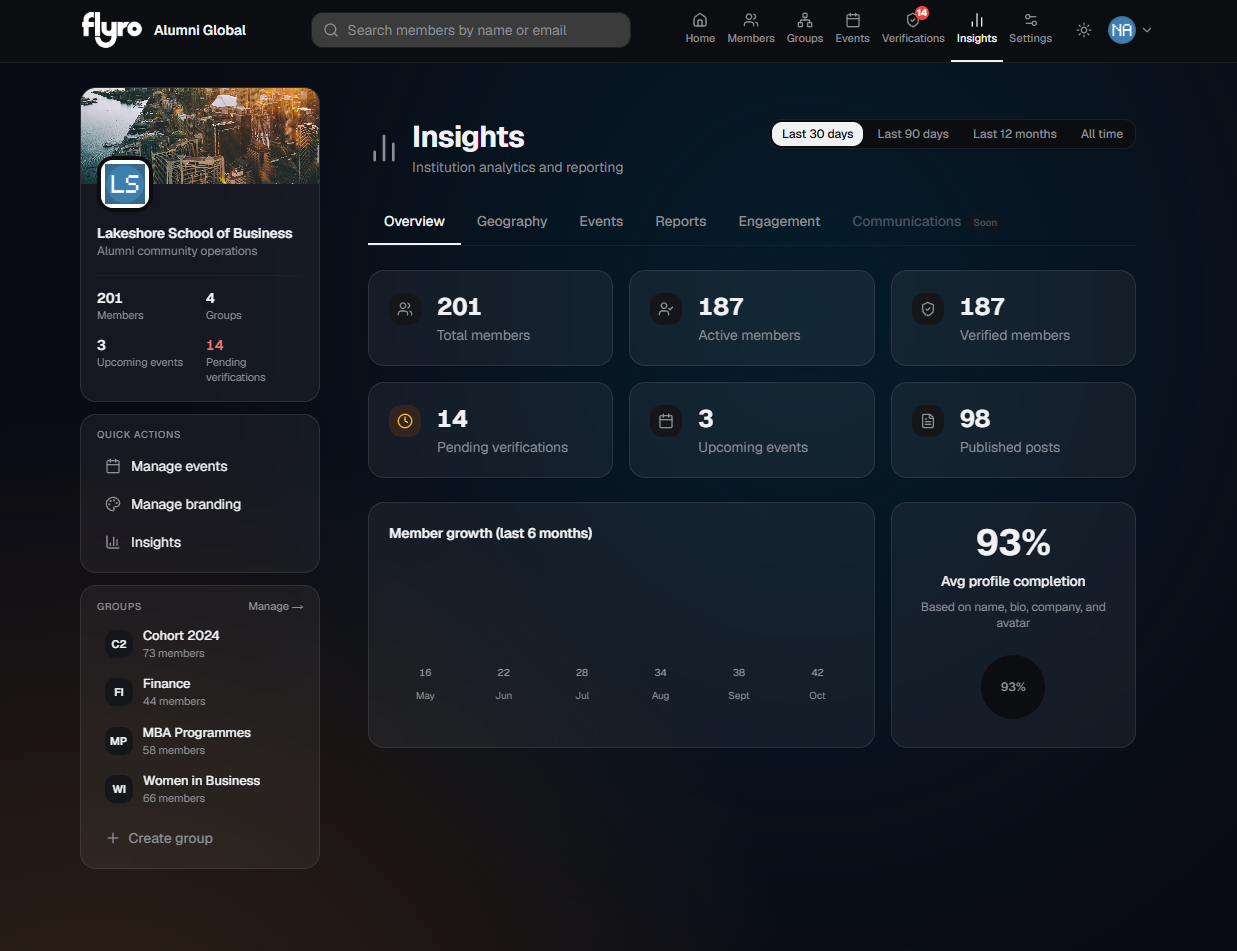Click the Pending verifications clock icon
The height and width of the screenshot is (951, 1237).
click(405, 422)
